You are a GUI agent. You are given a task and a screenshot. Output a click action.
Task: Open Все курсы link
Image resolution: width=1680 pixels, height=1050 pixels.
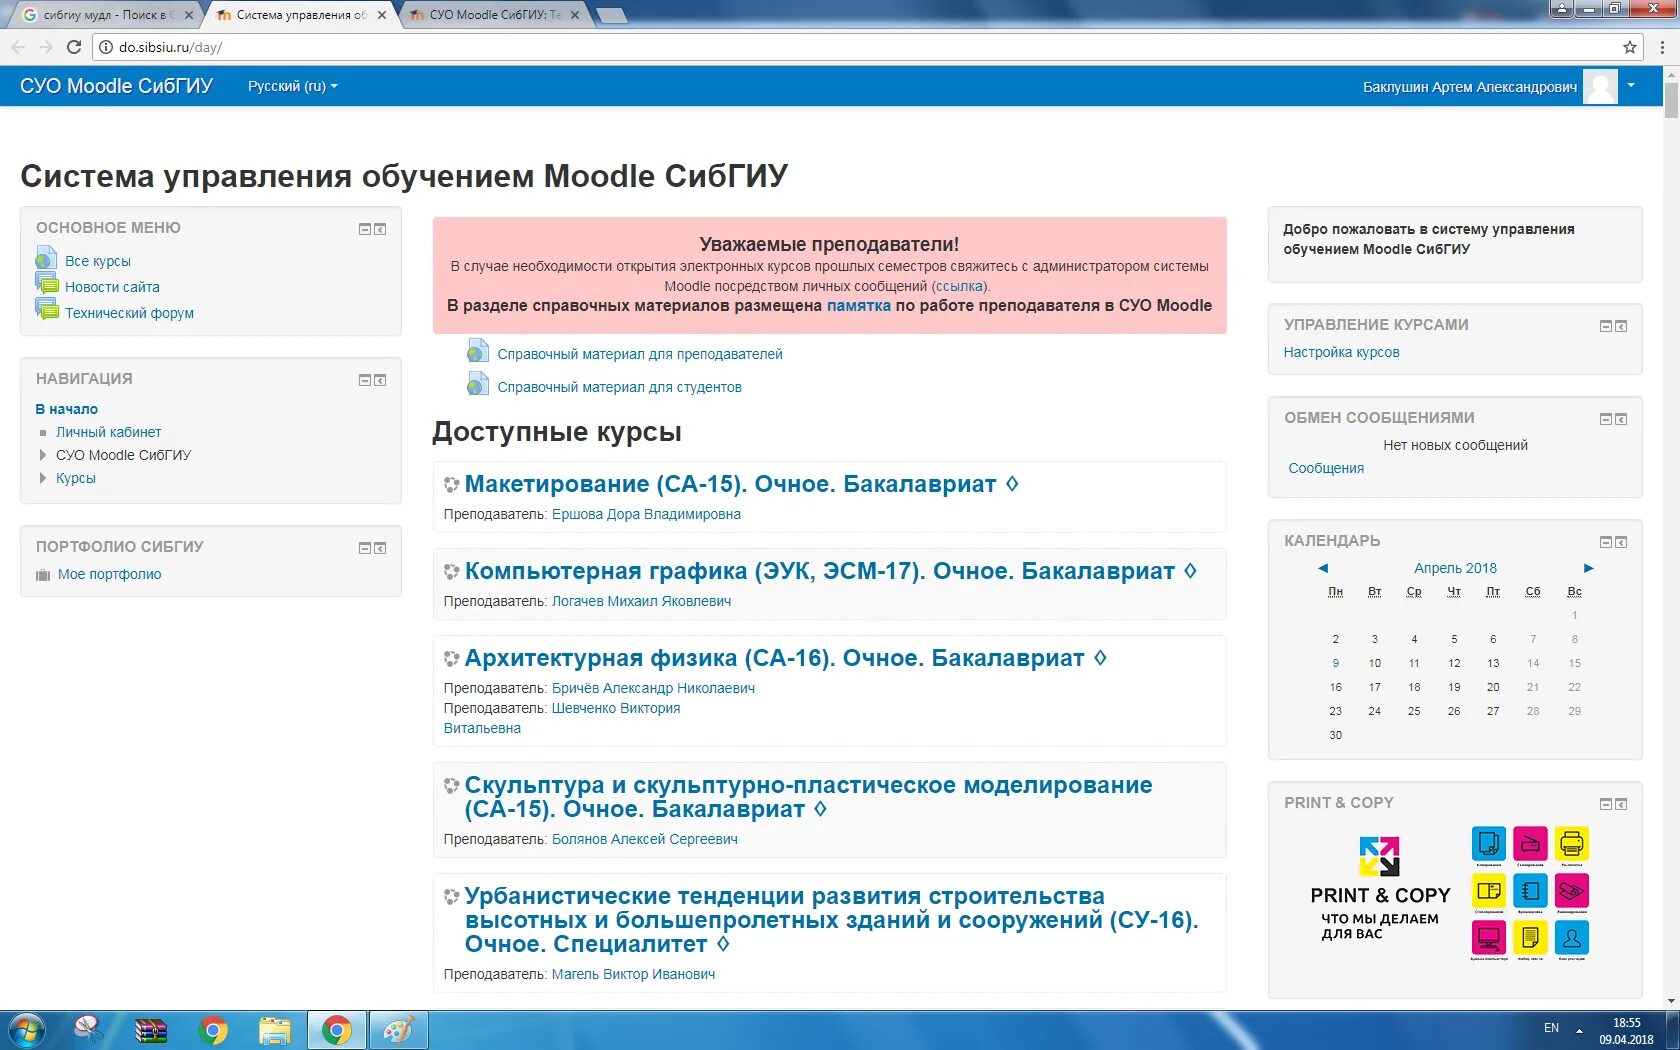[98, 261]
